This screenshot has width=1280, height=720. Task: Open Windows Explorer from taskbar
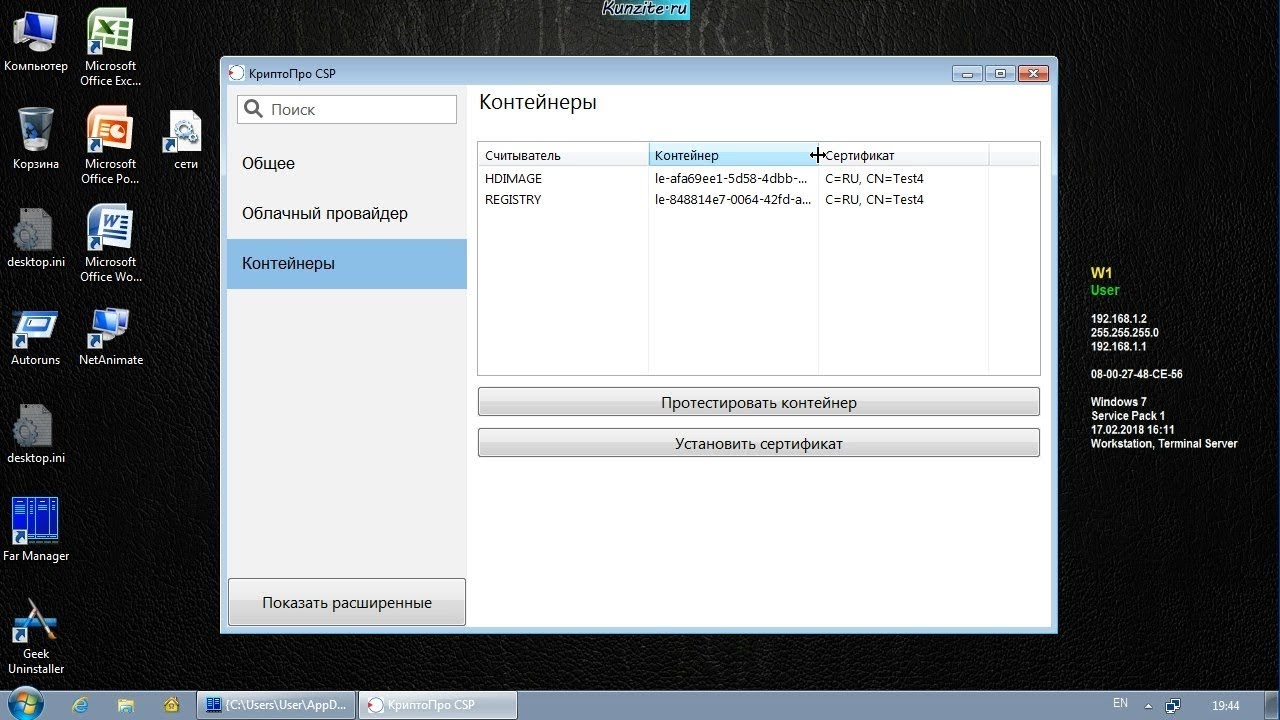(x=126, y=705)
